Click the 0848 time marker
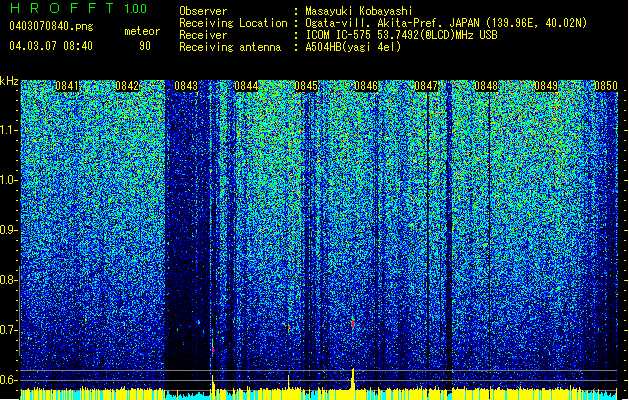Image resolution: width=629 pixels, height=400 pixels. pos(486,86)
